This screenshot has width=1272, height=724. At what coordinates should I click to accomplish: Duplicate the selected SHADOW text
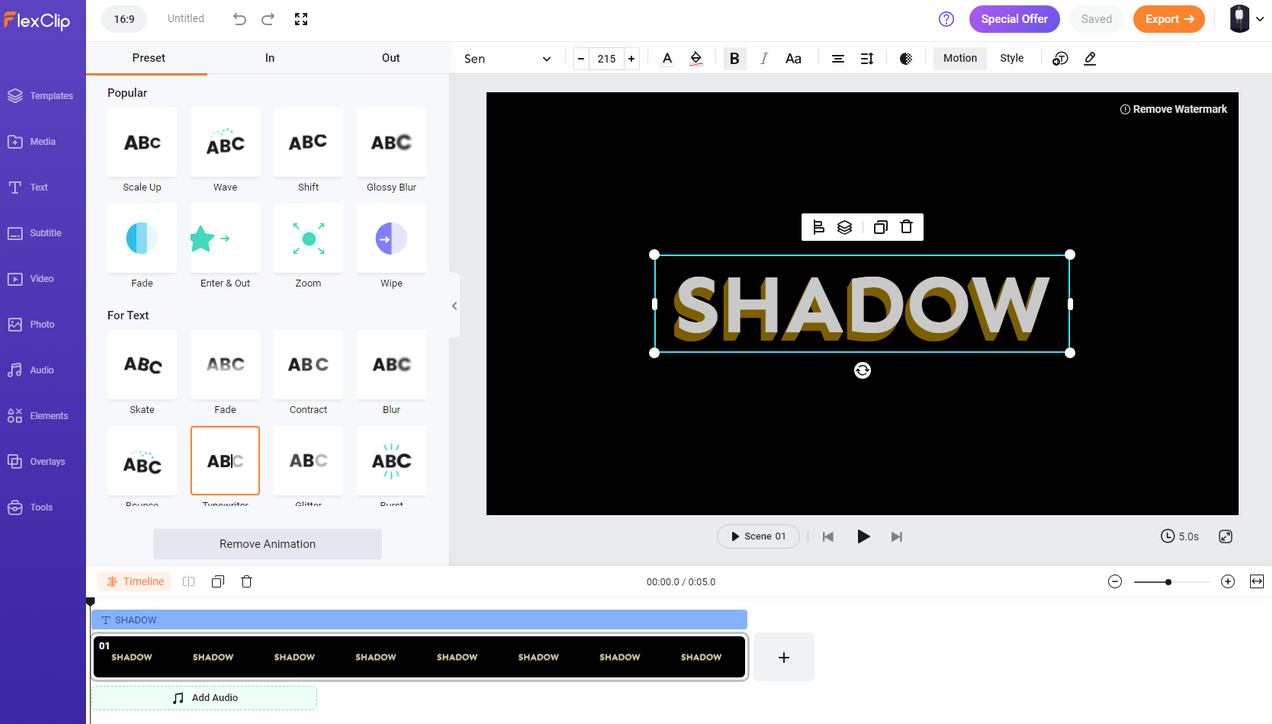click(880, 227)
